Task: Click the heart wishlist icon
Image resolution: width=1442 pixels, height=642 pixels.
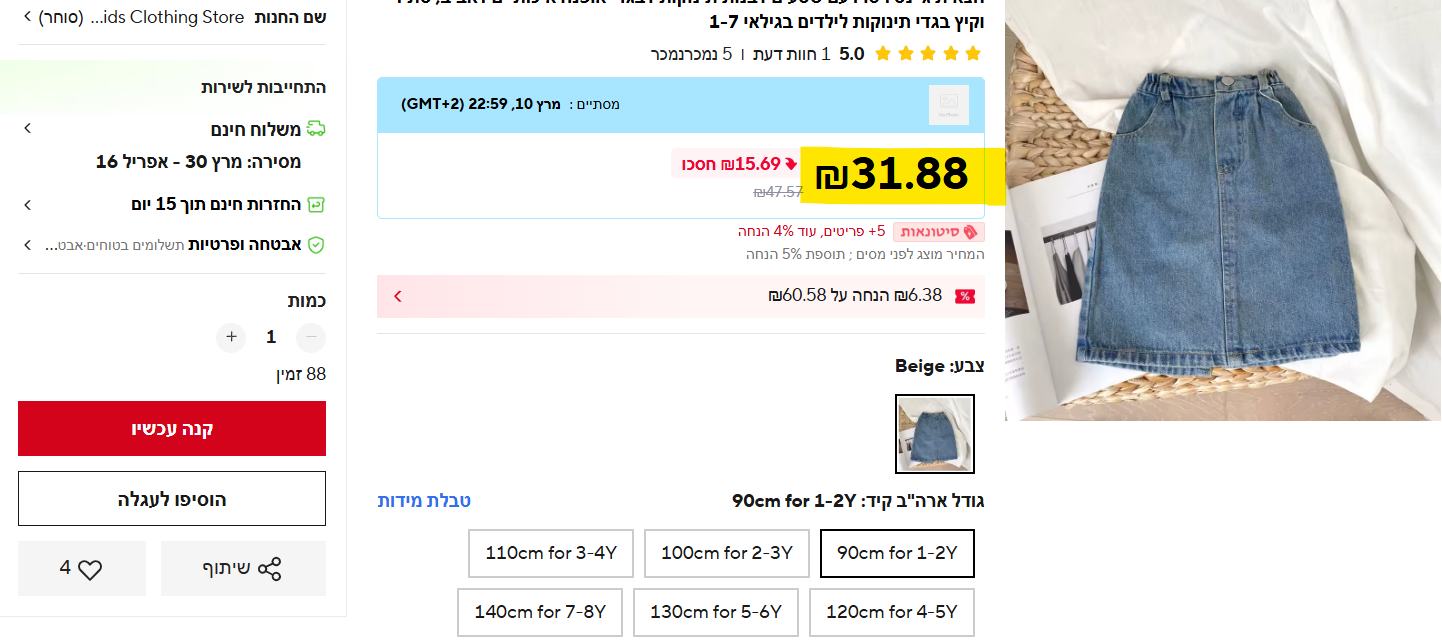Action: tap(91, 569)
